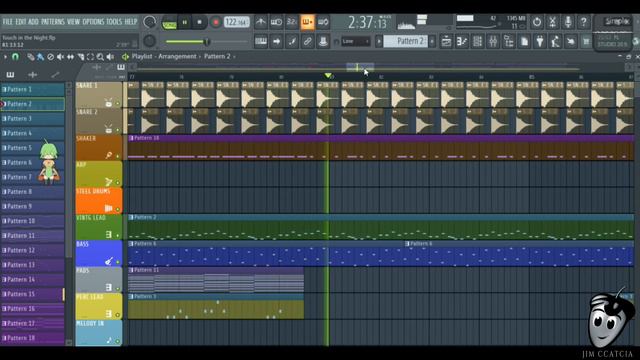Viewport: 640px width, 360px height.
Task: Select the Pattern 11 clip on PADS track
Action: coord(216,280)
